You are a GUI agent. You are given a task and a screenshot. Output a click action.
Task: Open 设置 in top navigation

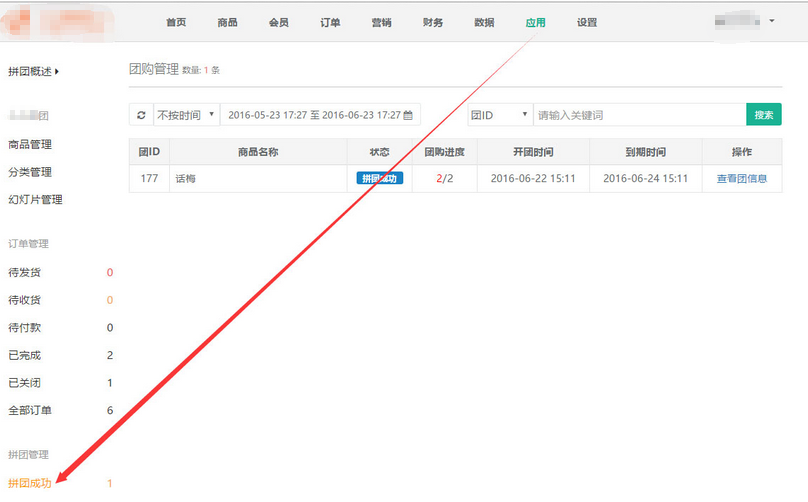click(587, 22)
